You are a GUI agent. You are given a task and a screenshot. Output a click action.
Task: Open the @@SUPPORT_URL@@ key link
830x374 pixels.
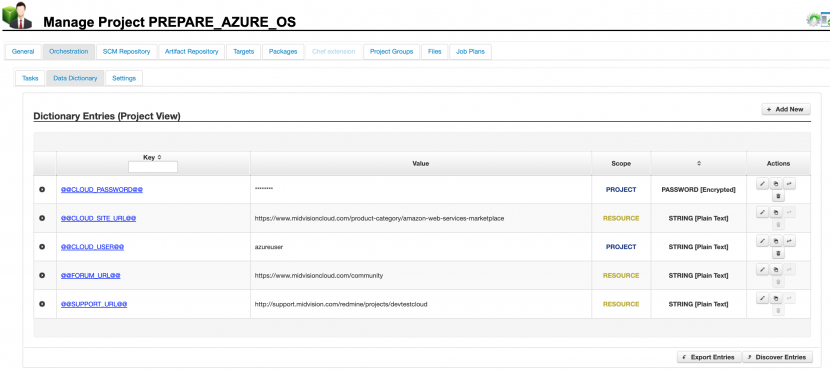pyautogui.click(x=94, y=304)
